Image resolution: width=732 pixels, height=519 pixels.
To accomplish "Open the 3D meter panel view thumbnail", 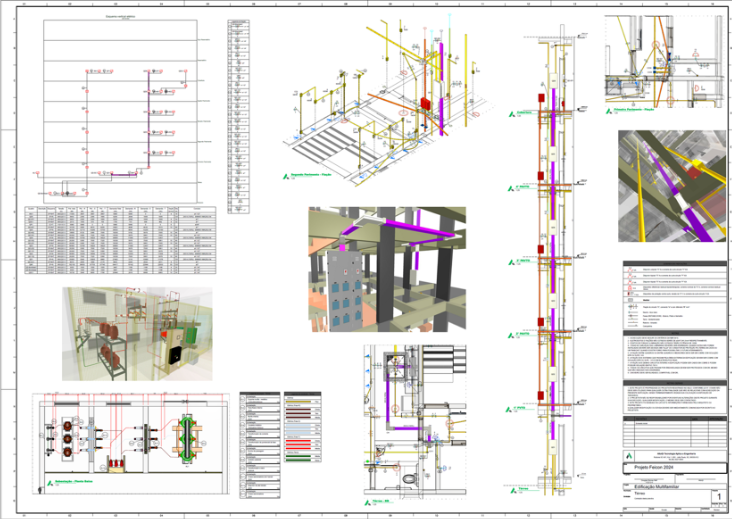I will [x=386, y=269].
